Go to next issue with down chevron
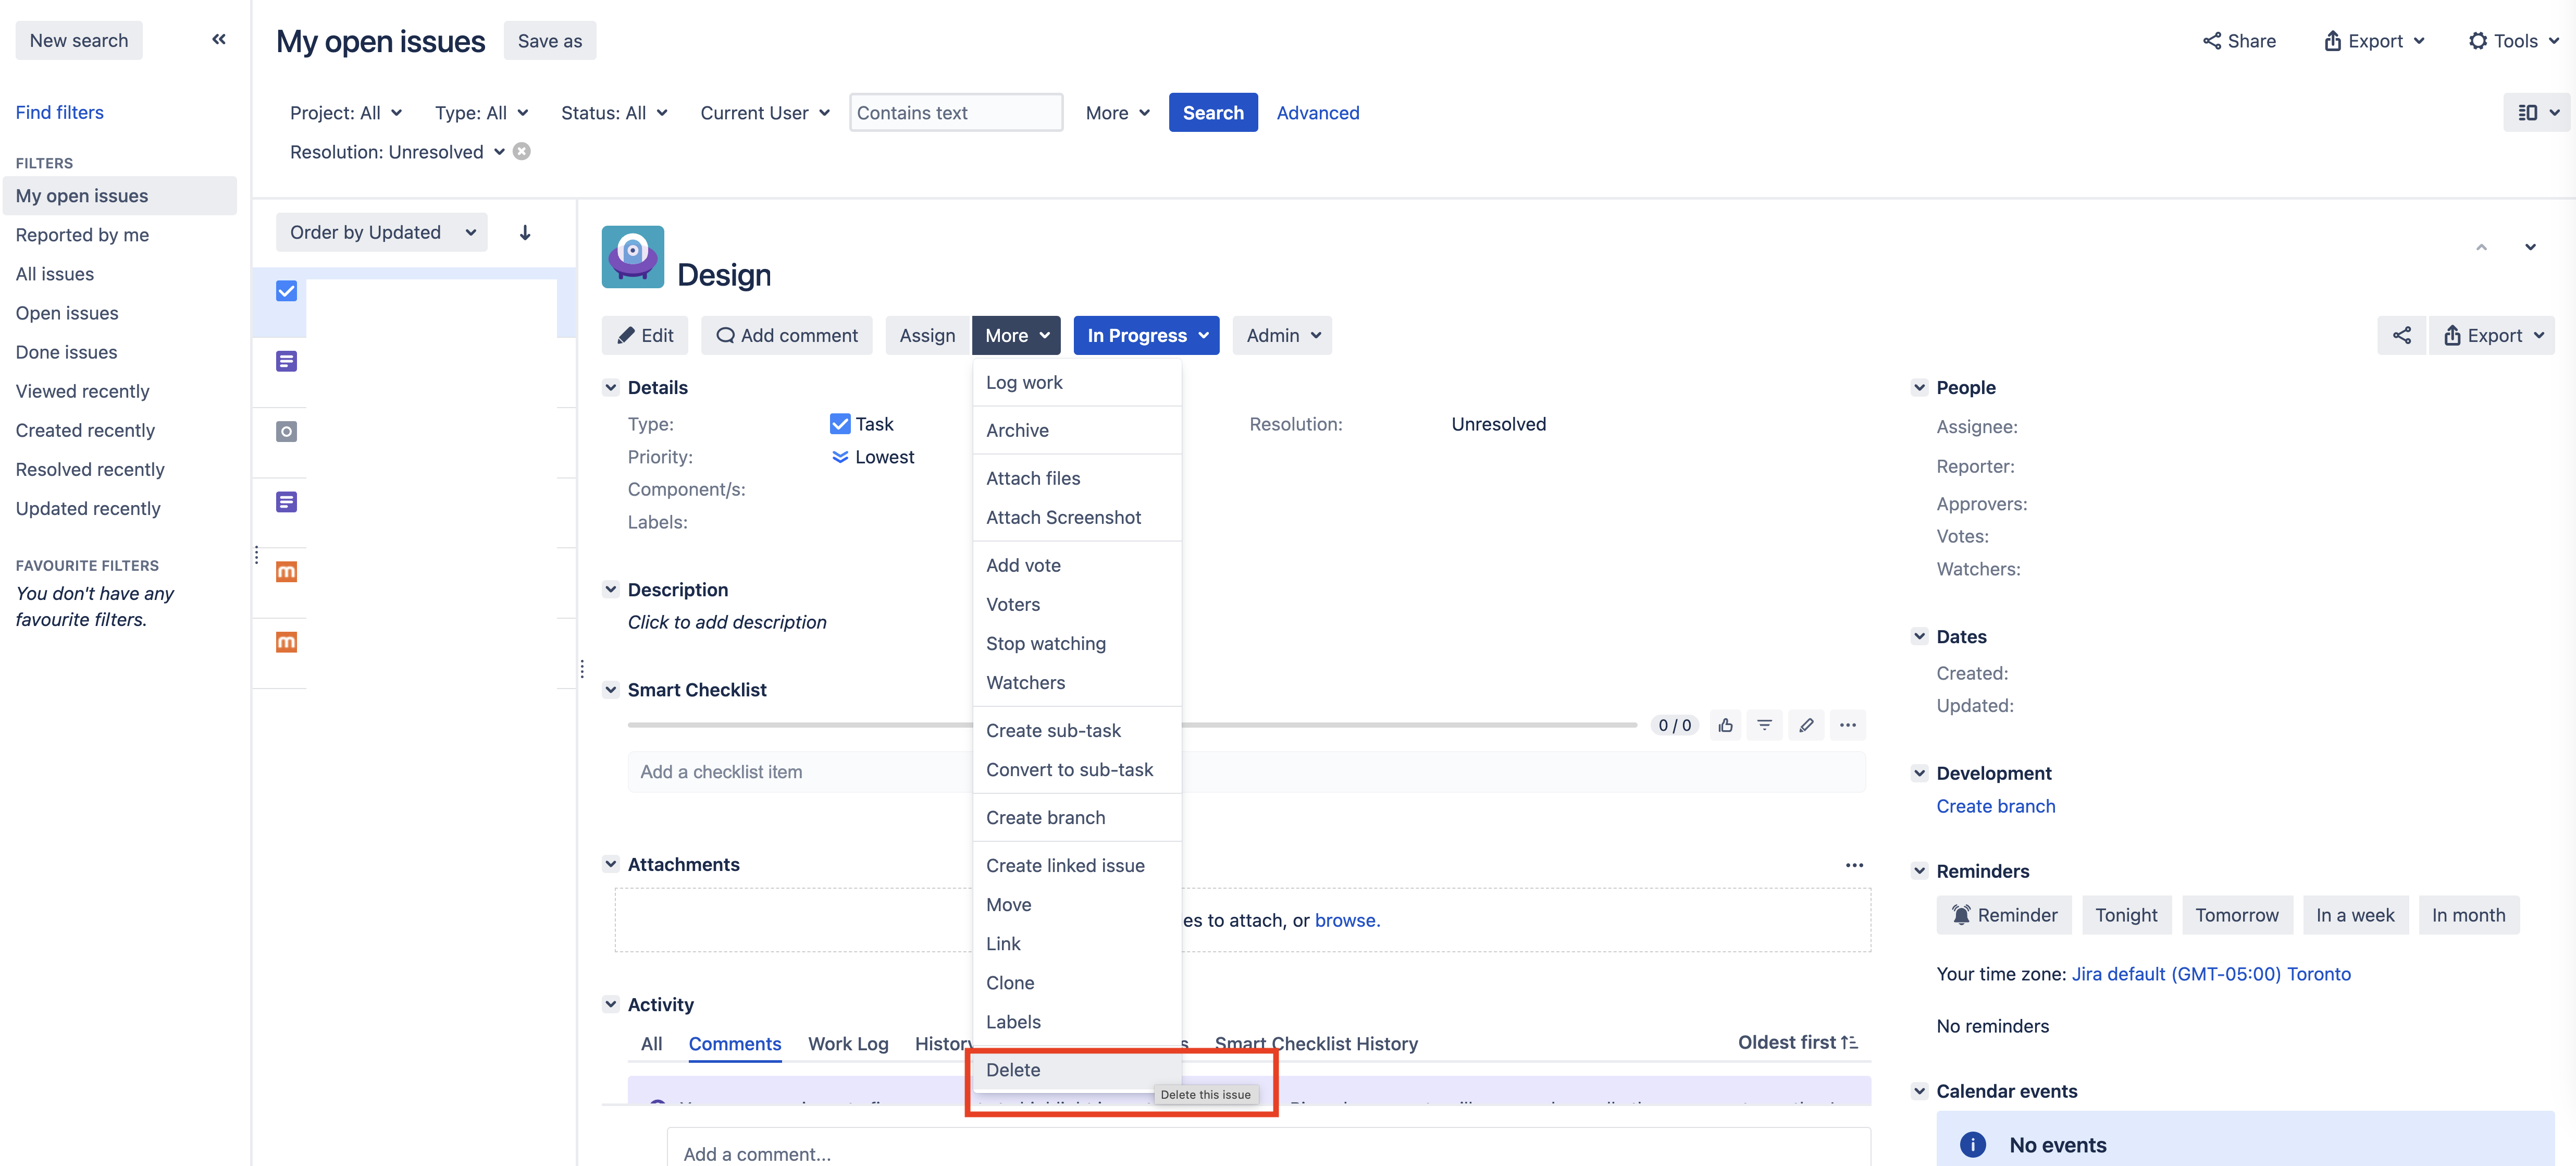This screenshot has height=1166, width=2576. click(x=2530, y=247)
